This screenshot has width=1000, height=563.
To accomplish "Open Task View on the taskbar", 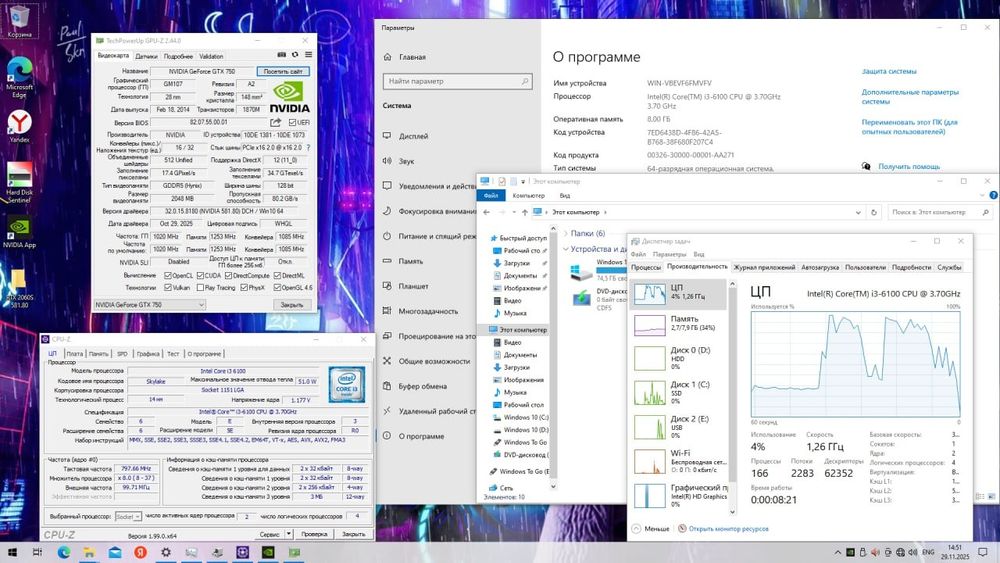I will (x=38, y=552).
